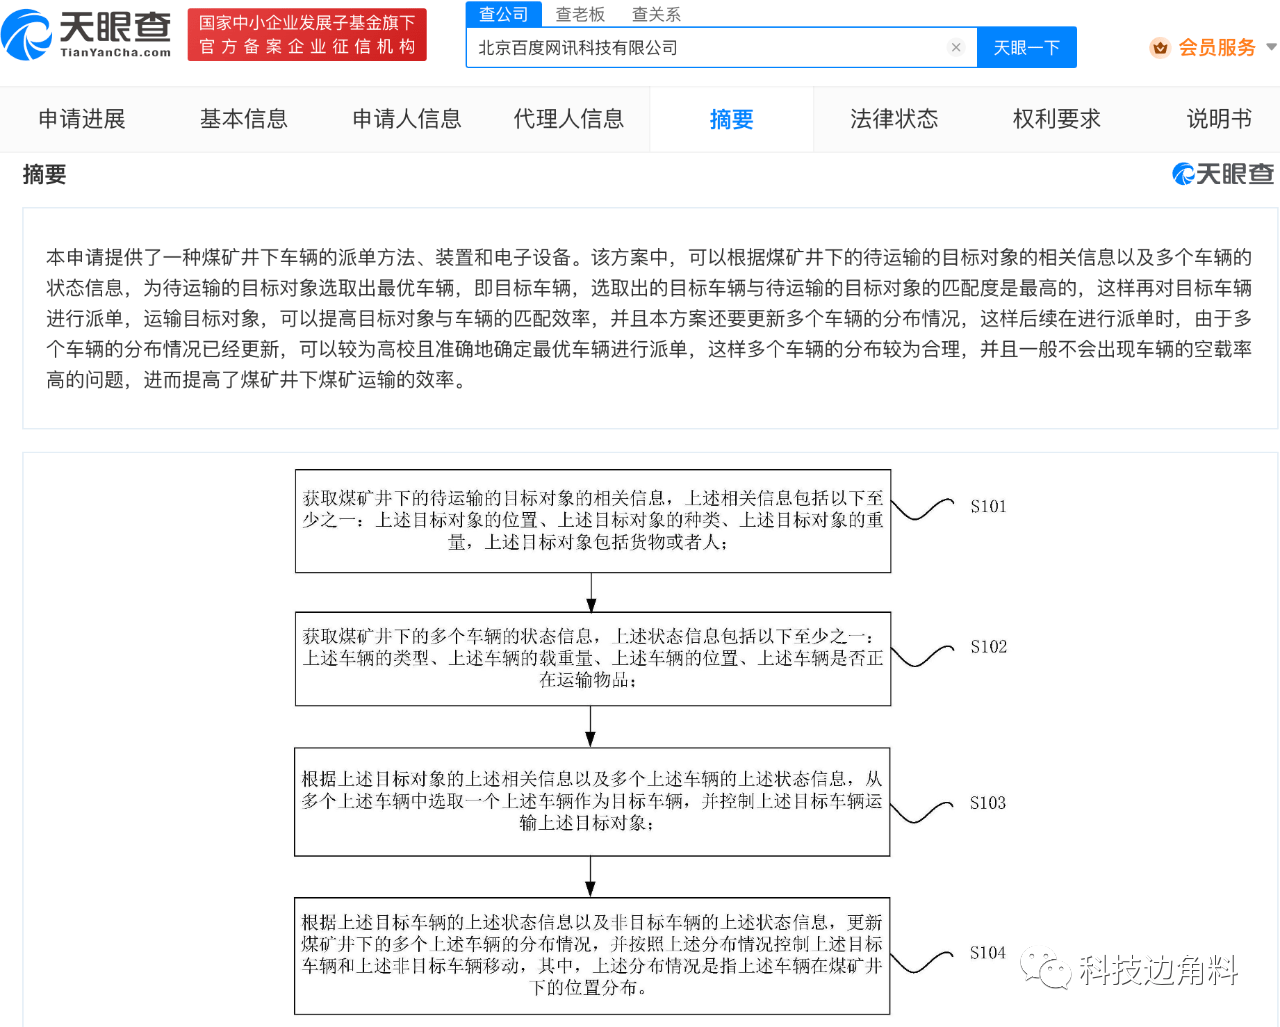
Task: Switch to the 查老板 search tab
Action: [581, 14]
